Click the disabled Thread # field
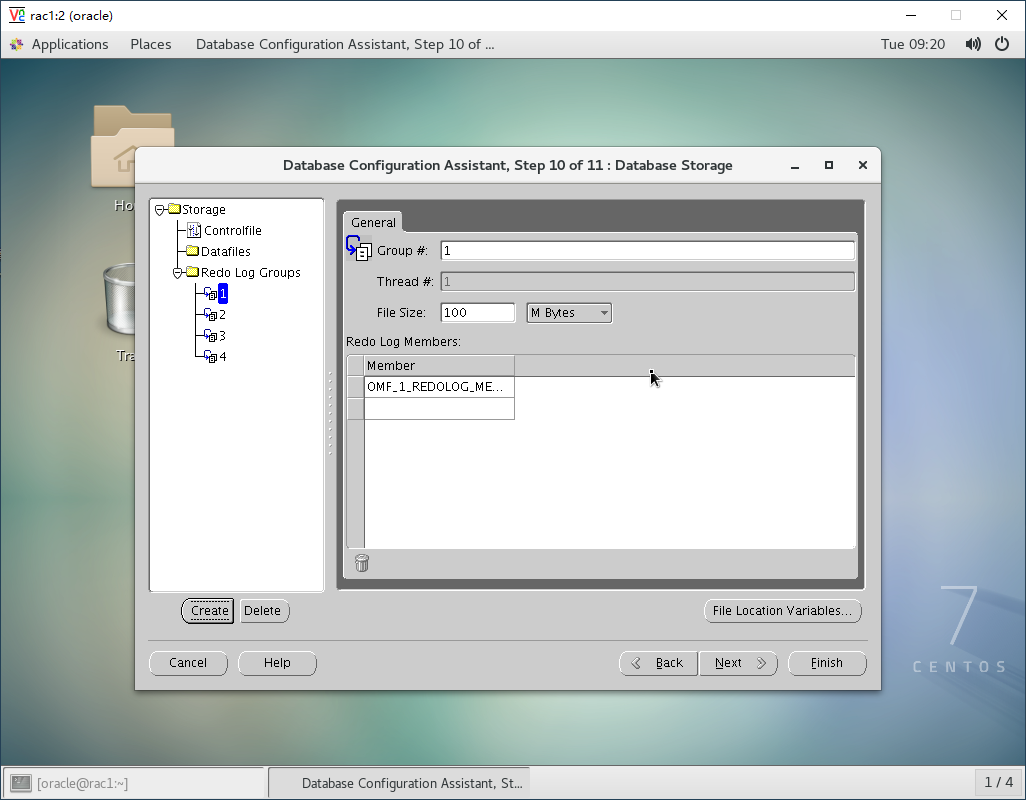 tap(648, 282)
